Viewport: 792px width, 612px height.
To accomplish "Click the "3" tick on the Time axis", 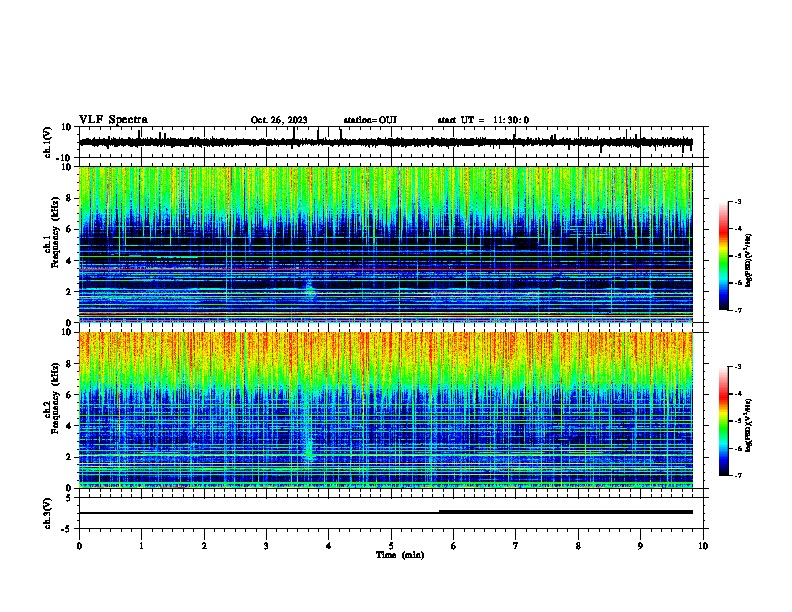I will pos(266,546).
